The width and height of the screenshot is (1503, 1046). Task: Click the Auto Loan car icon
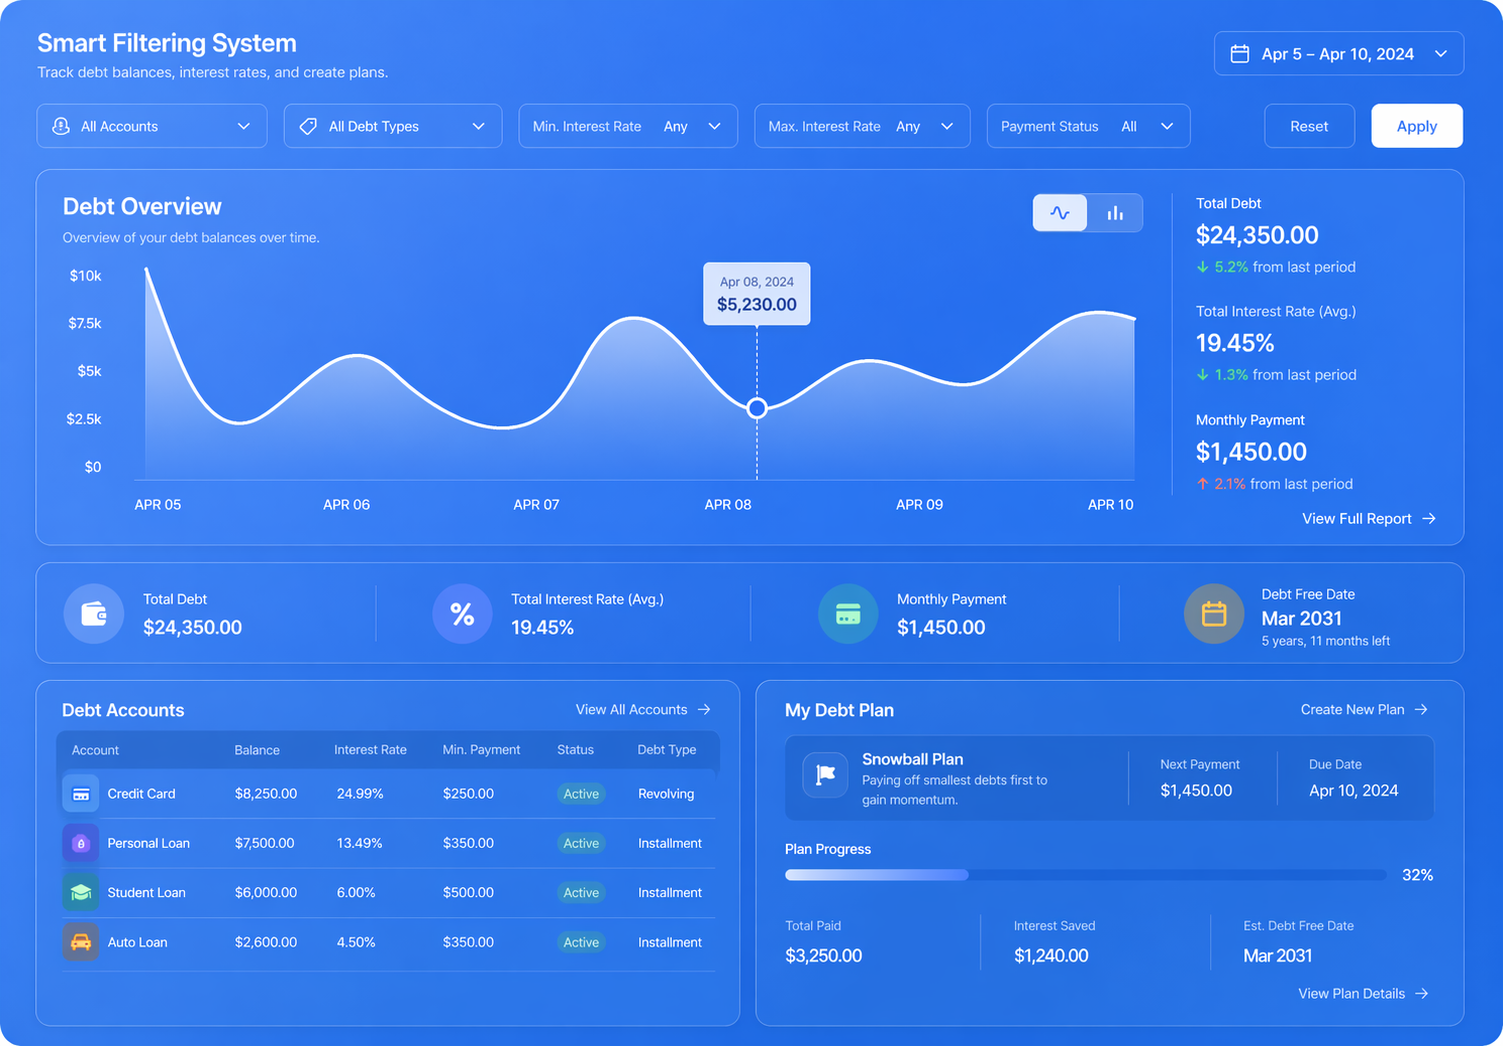(x=81, y=942)
